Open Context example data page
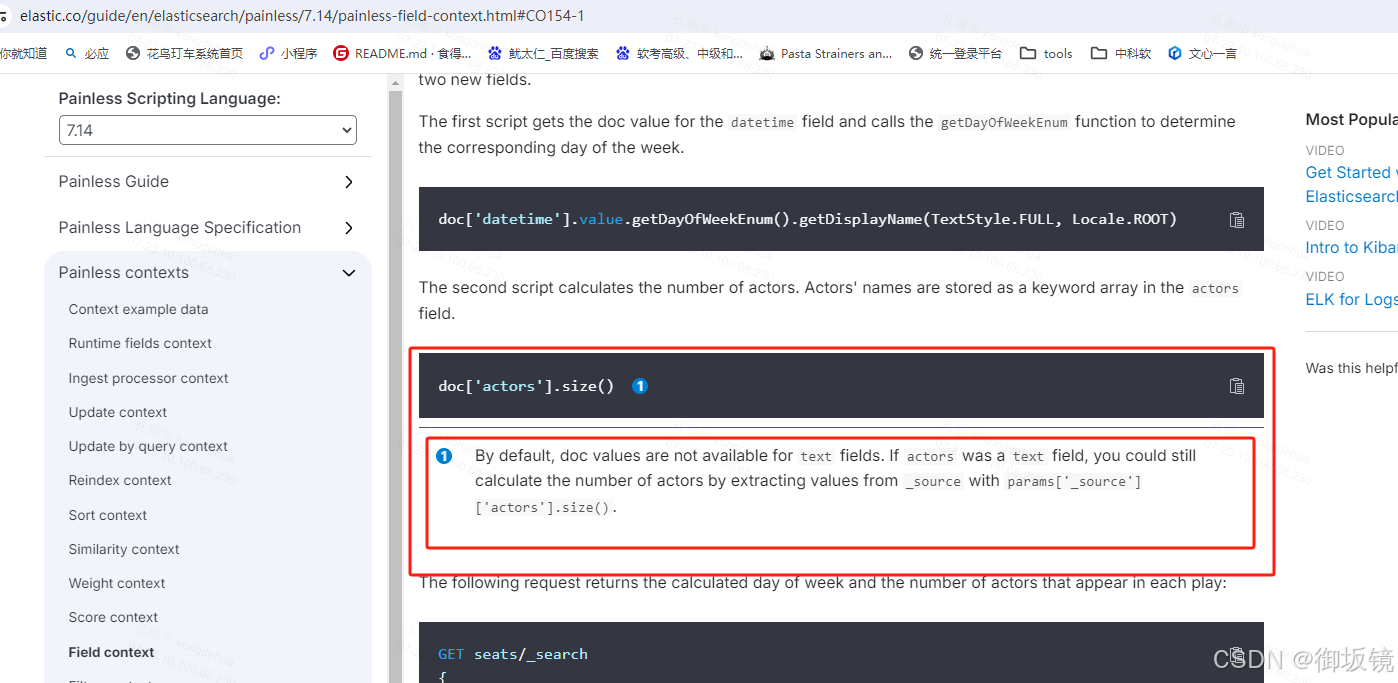The height and width of the screenshot is (683, 1398). (x=138, y=310)
